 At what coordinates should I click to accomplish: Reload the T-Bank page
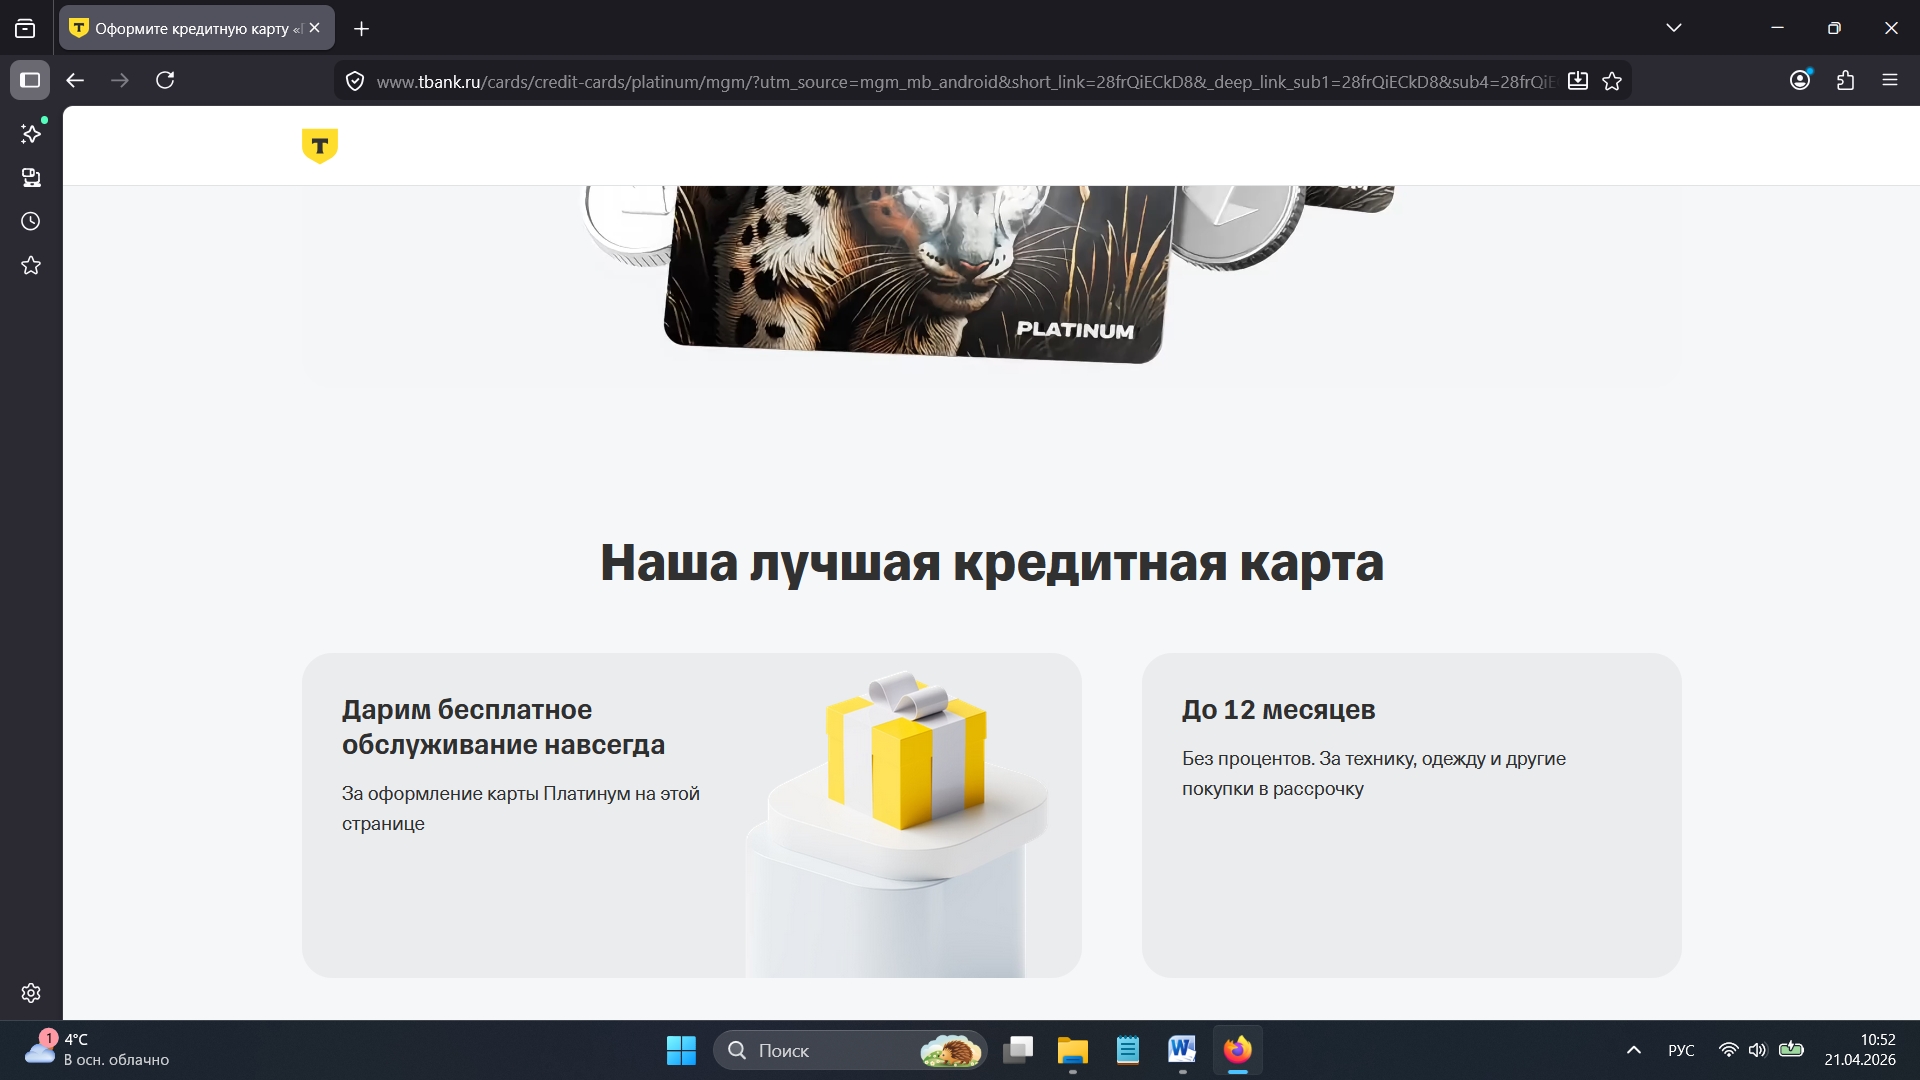[165, 81]
